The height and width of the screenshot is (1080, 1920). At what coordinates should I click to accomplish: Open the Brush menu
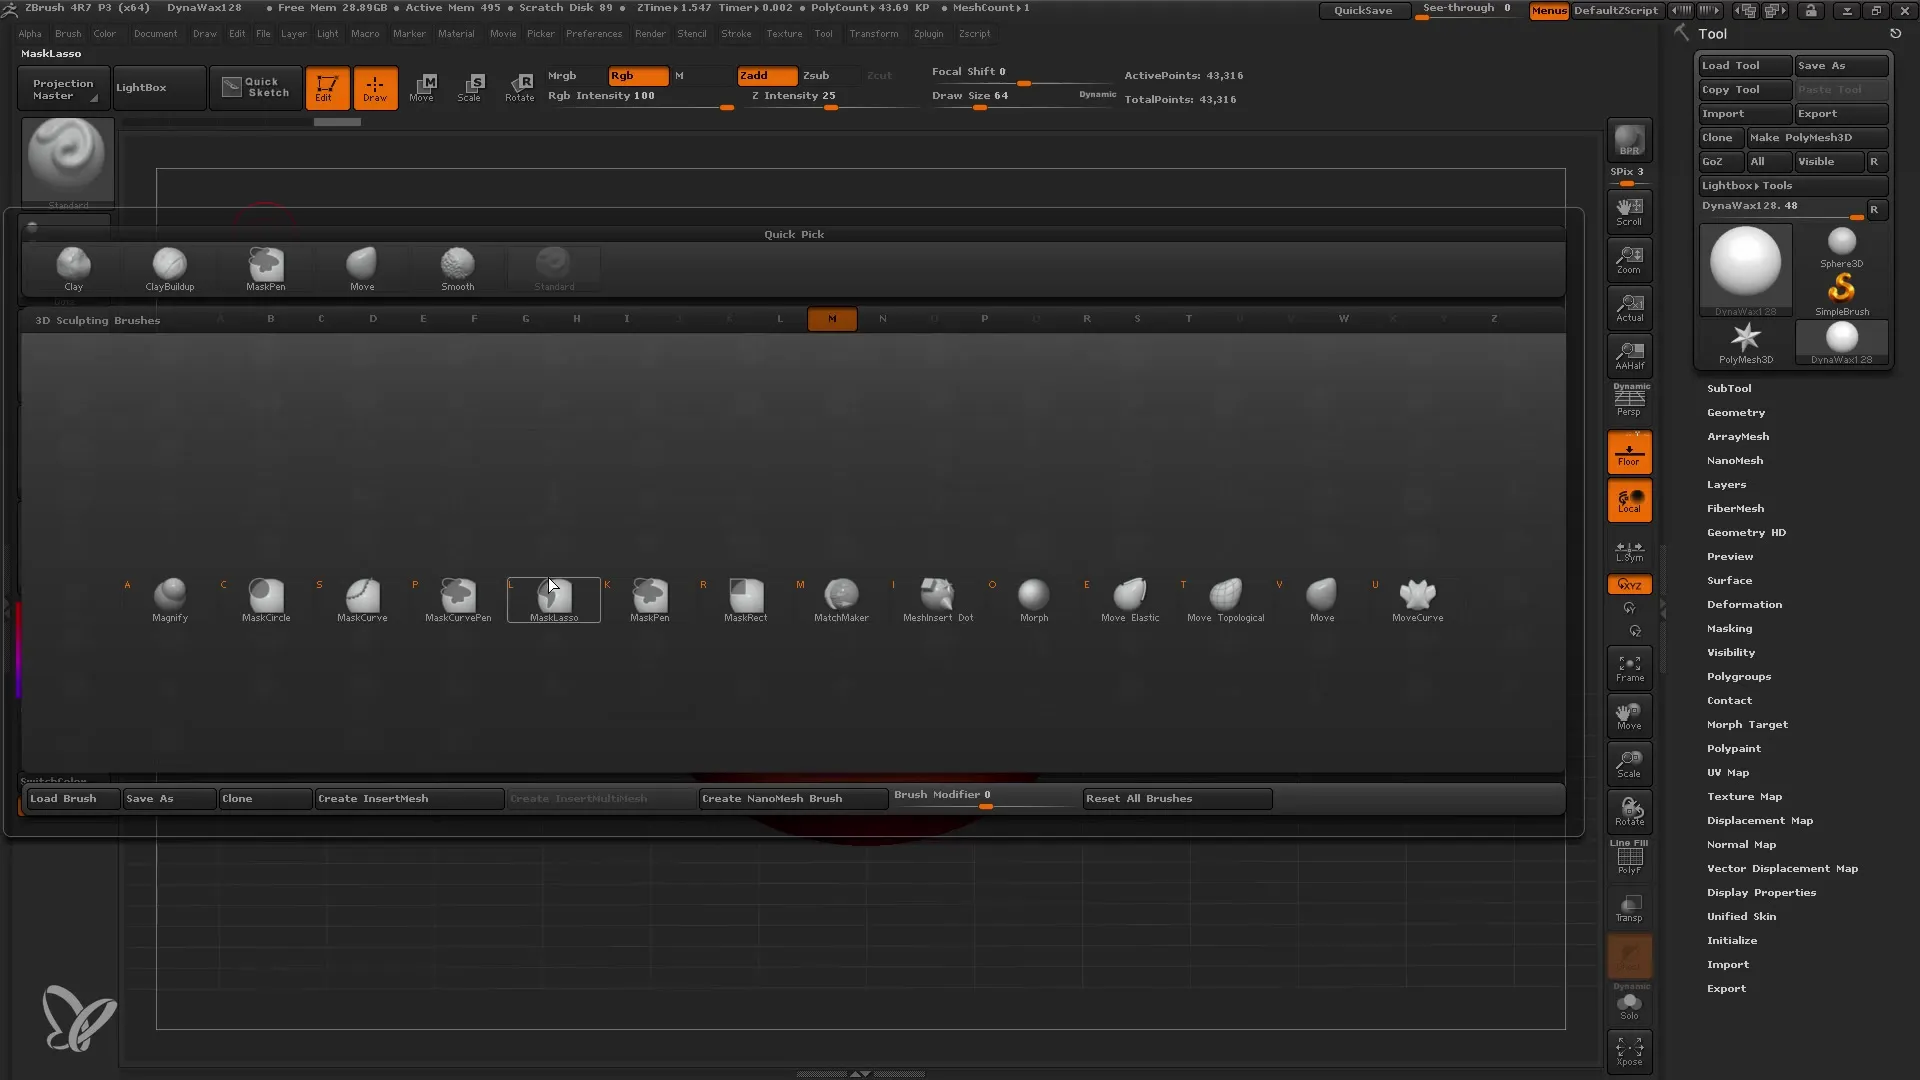pyautogui.click(x=68, y=34)
